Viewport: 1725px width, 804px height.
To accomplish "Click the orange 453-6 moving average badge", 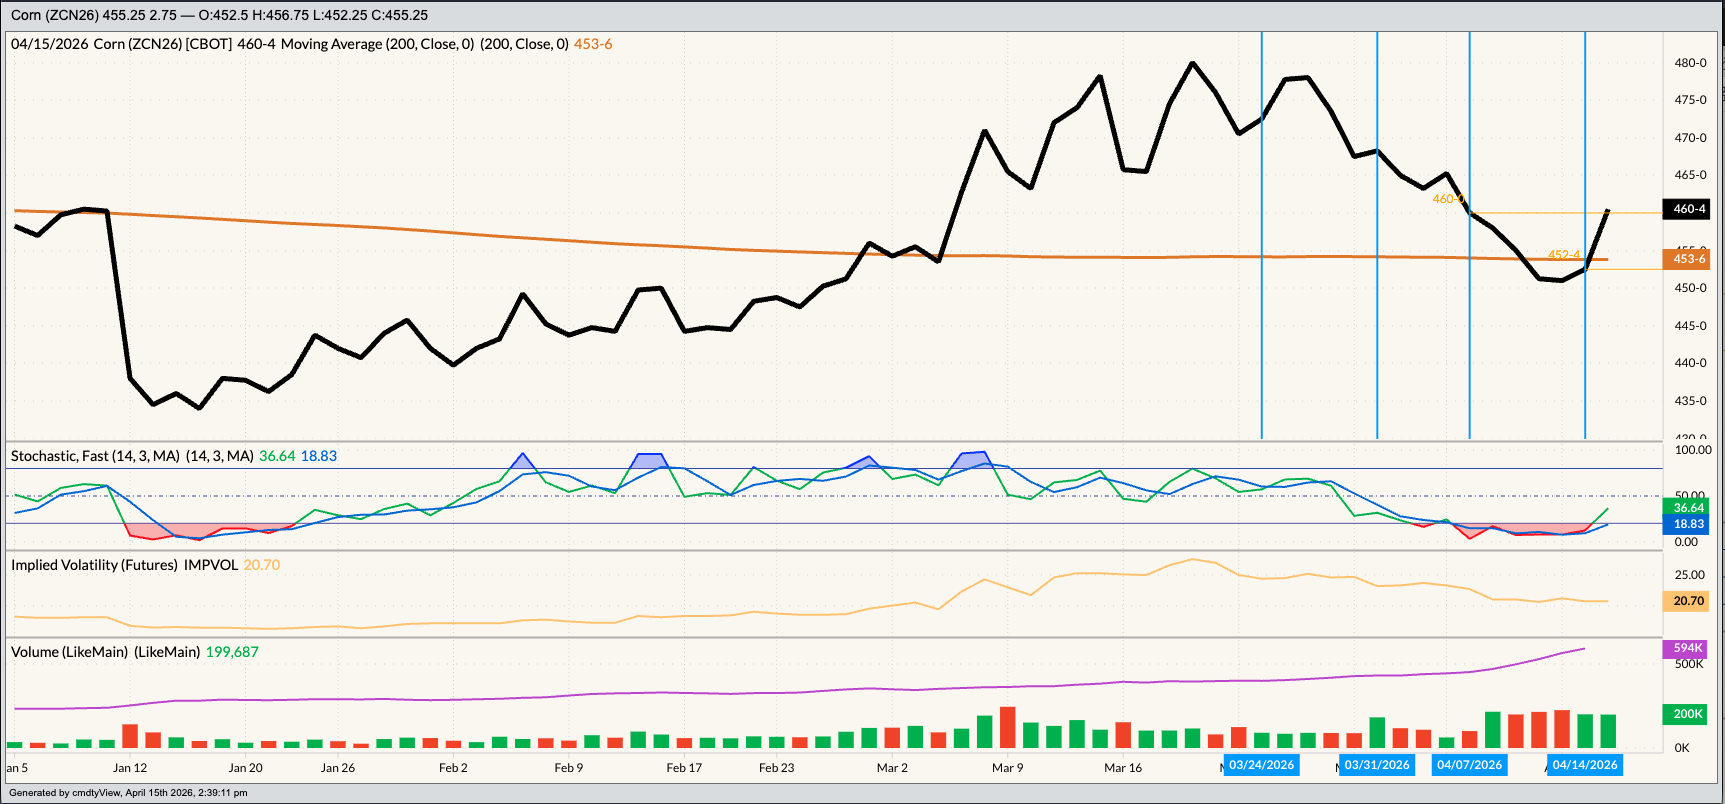I will coord(1688,259).
